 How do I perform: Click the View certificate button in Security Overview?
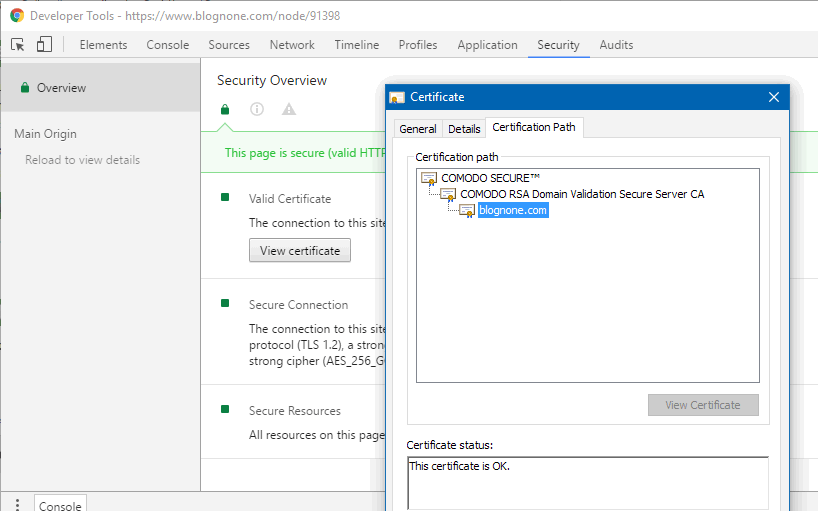300,250
